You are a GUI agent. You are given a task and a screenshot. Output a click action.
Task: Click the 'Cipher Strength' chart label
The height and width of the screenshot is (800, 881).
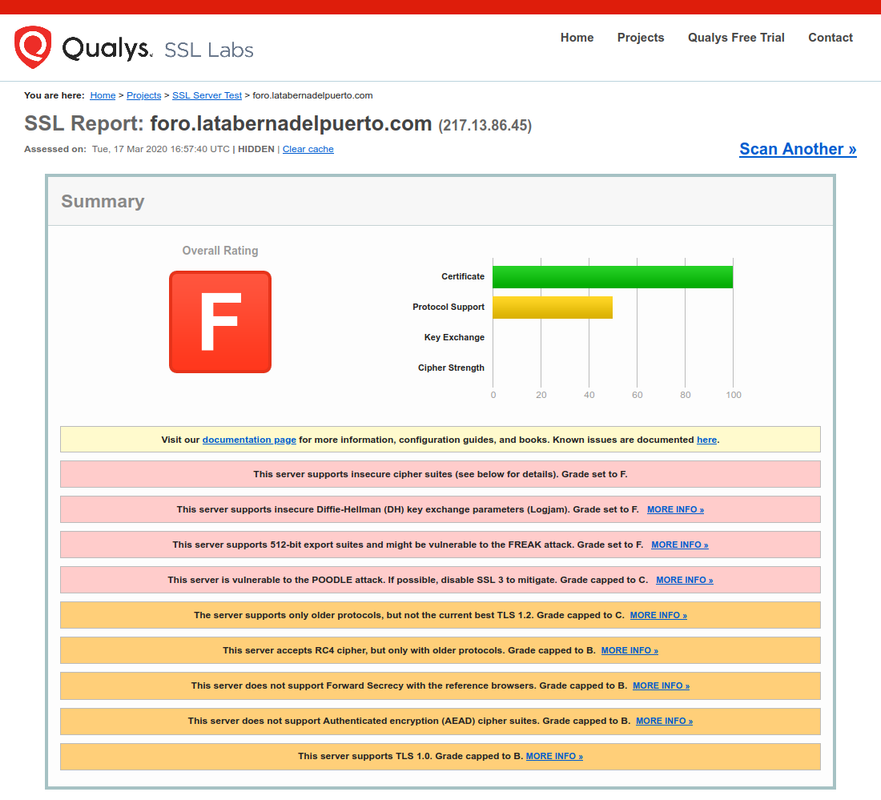(451, 367)
